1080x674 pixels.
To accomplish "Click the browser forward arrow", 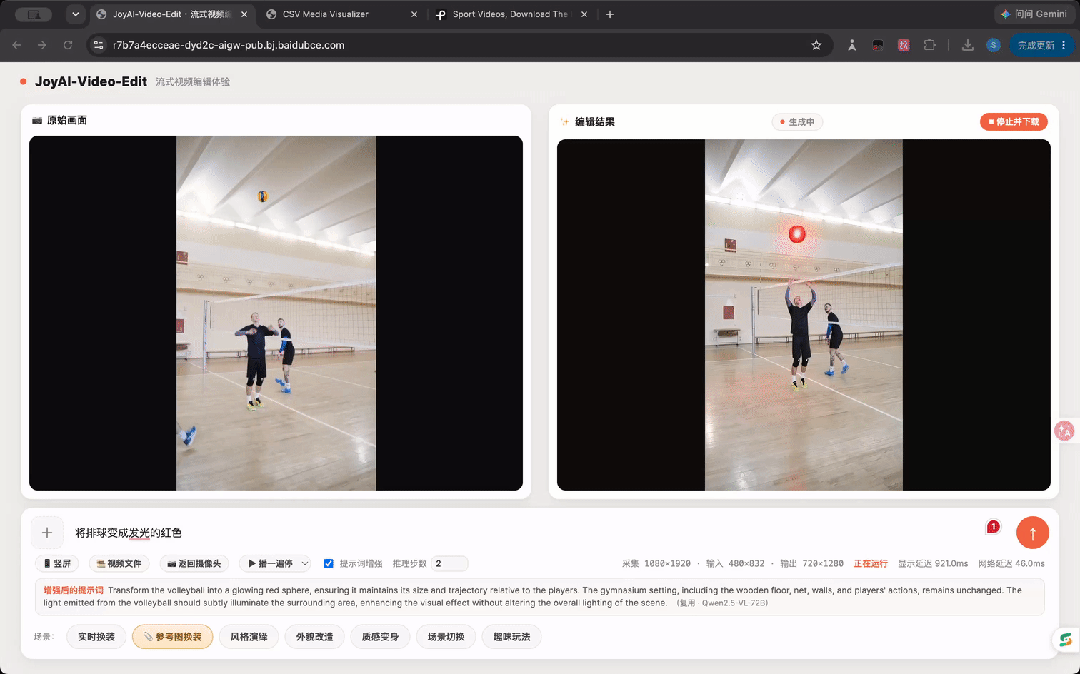I will coord(42,45).
